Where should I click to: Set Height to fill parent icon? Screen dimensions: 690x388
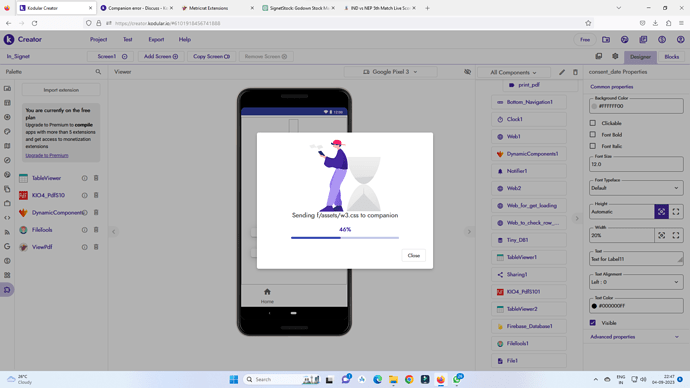pyautogui.click(x=676, y=212)
